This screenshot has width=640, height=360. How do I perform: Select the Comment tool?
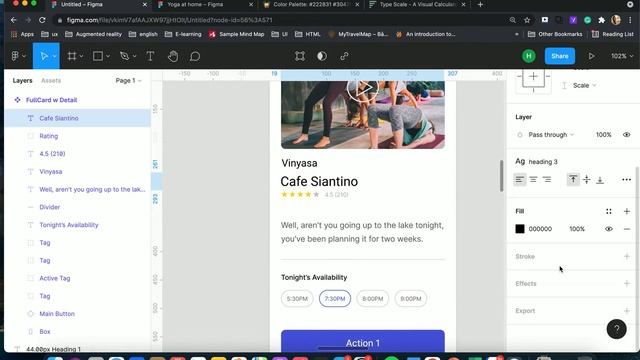pyautogui.click(x=195, y=56)
